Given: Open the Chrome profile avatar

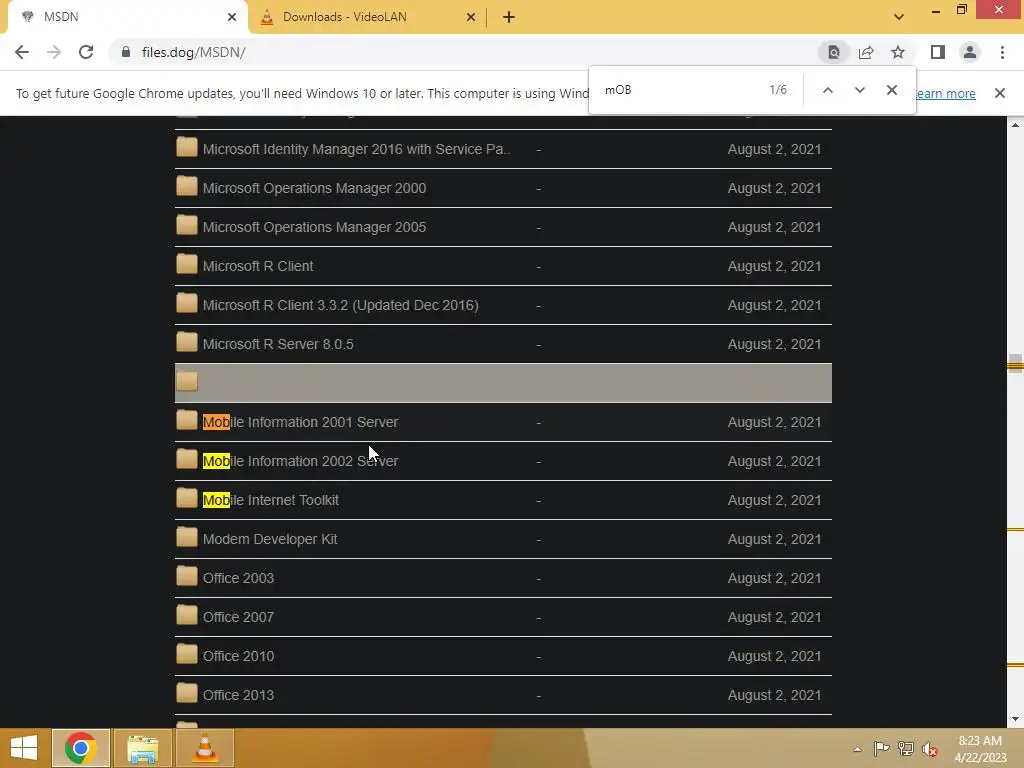Looking at the screenshot, I should 970,52.
